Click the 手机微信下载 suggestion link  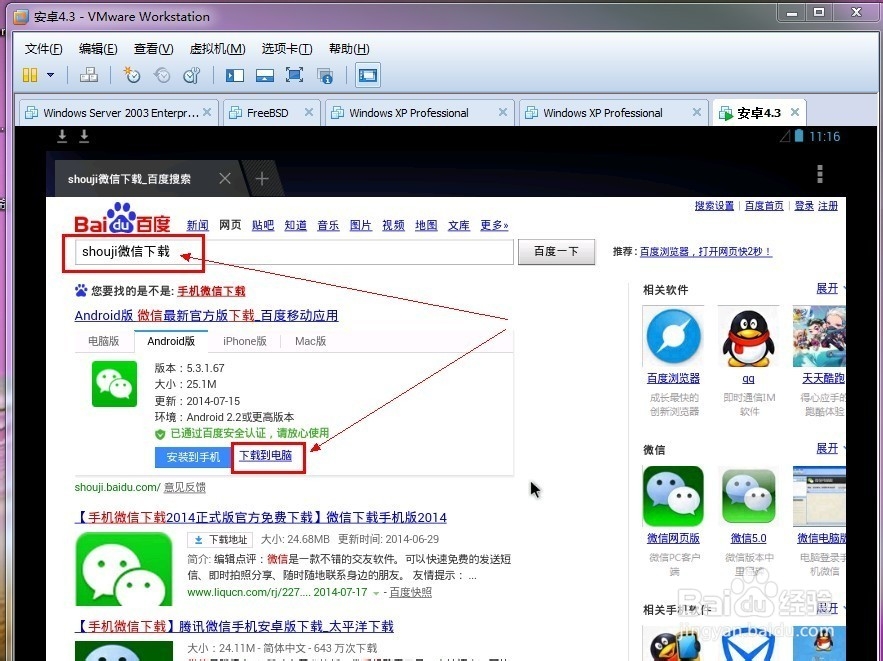(x=211, y=291)
